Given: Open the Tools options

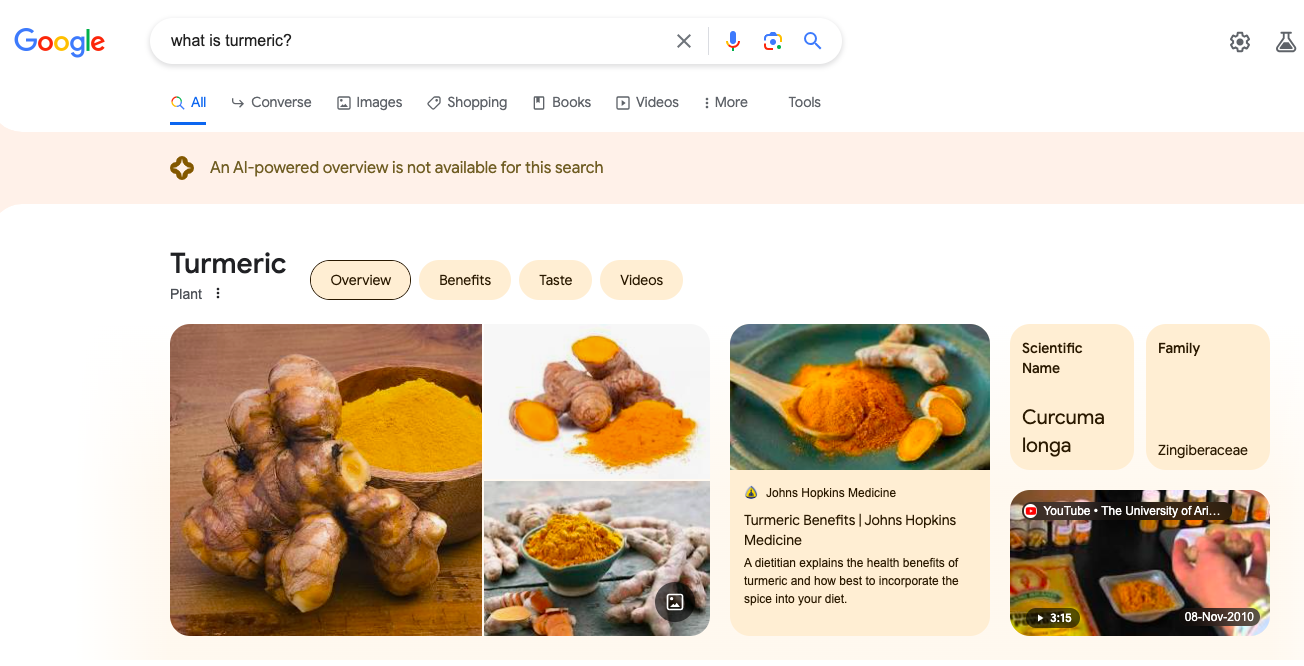Looking at the screenshot, I should [x=804, y=102].
